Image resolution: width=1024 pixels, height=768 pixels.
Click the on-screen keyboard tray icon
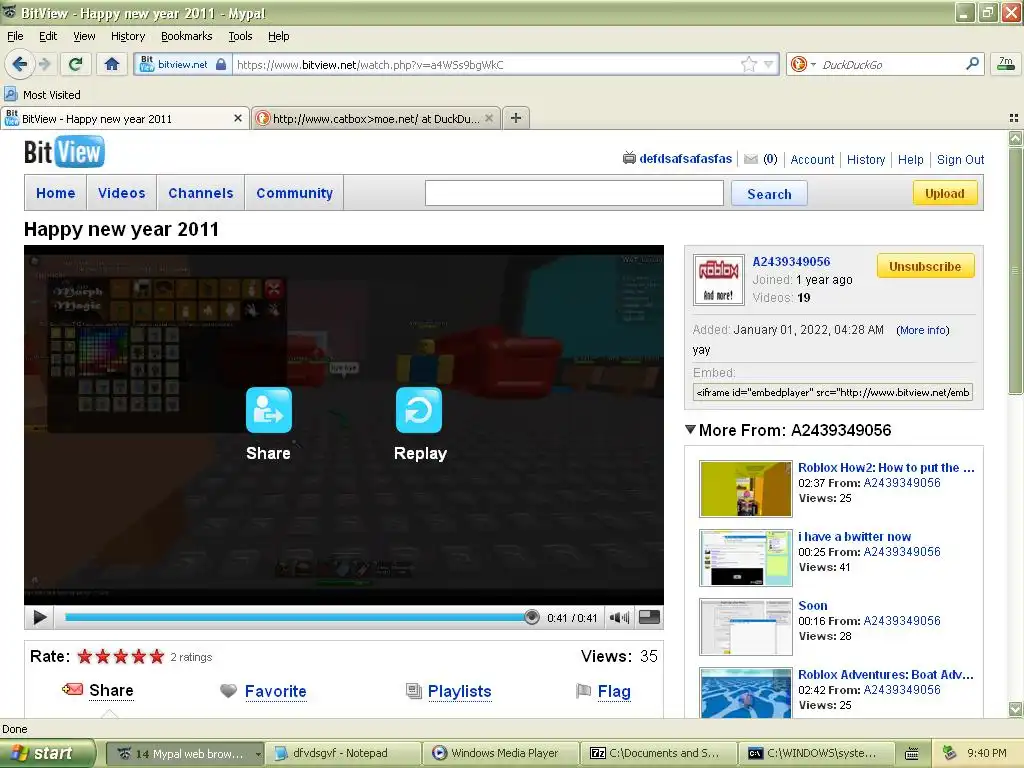pyautogui.click(x=912, y=754)
